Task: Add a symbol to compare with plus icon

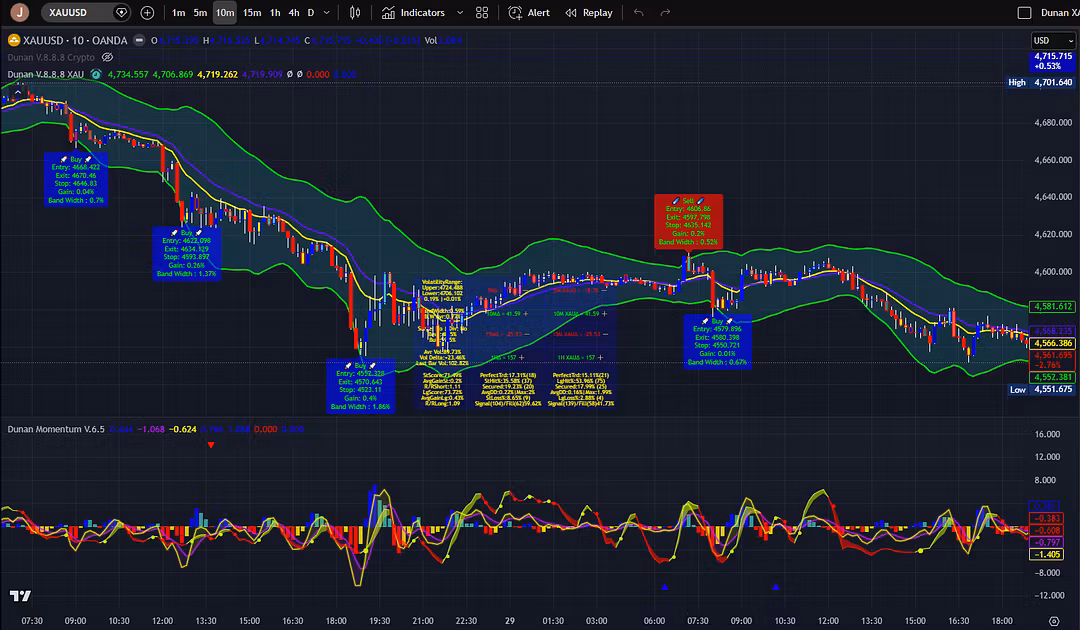Action: (x=147, y=12)
